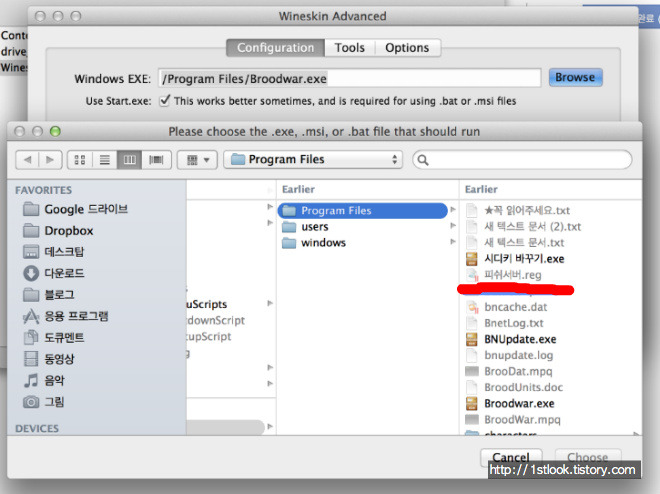The height and width of the screenshot is (494, 660).
Task: Click the Cancel button
Action: click(511, 457)
